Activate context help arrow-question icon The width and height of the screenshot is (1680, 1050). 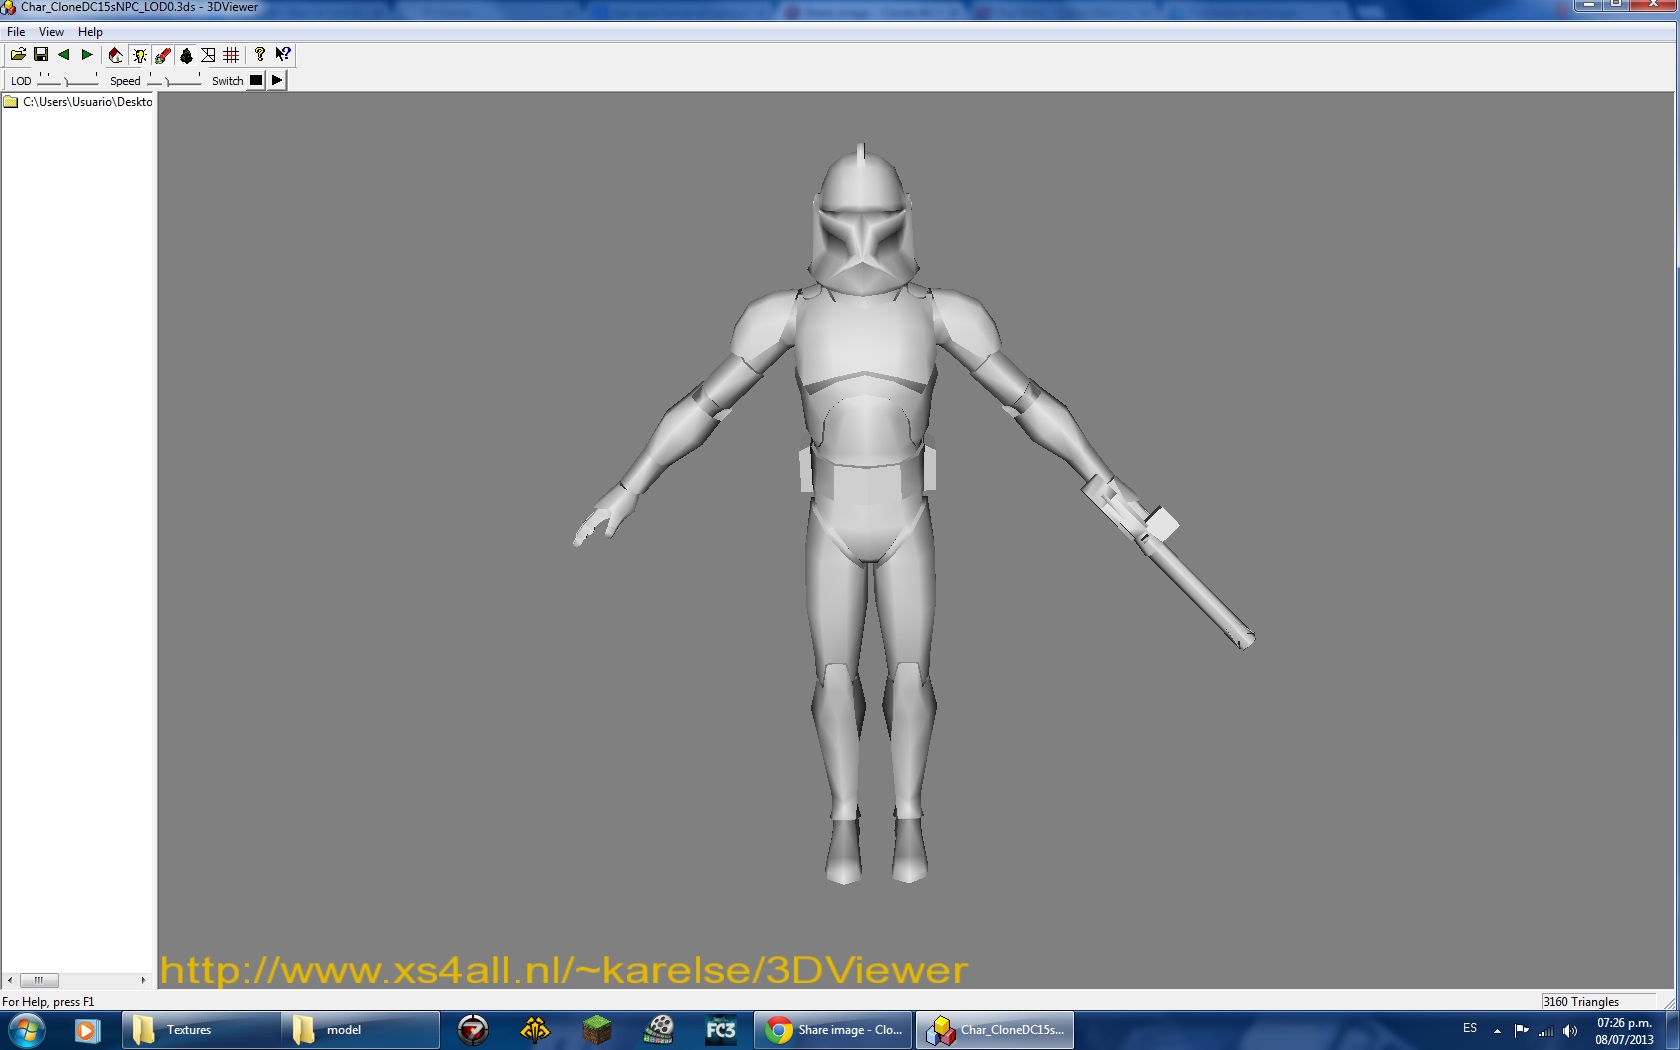point(283,55)
